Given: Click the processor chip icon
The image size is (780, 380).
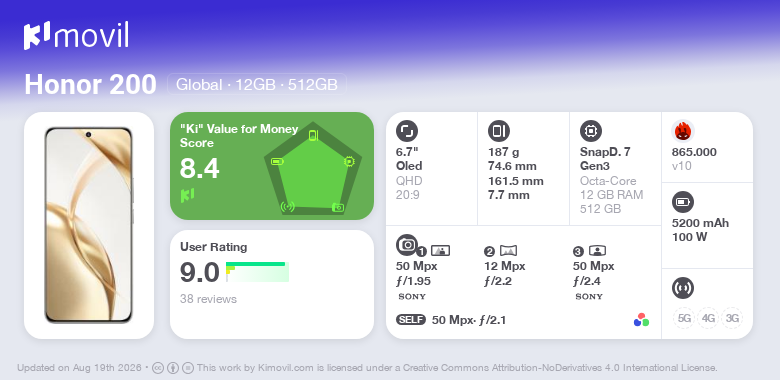Looking at the screenshot, I should pyautogui.click(x=590, y=131).
